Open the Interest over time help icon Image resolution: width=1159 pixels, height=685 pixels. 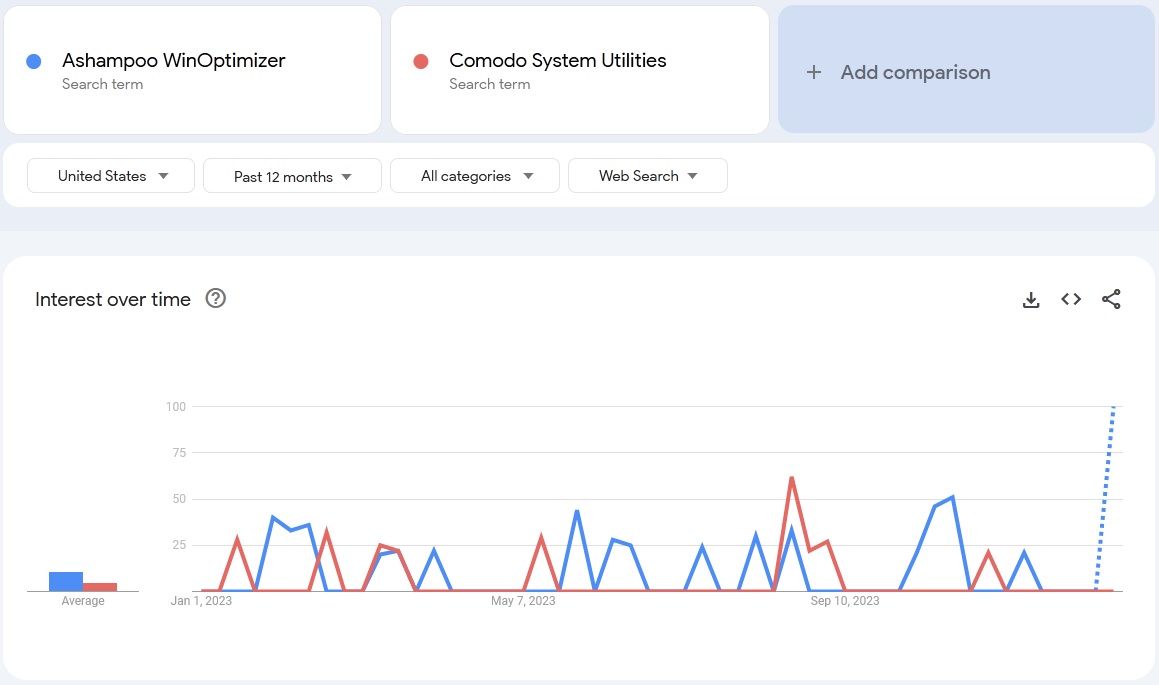pos(215,299)
